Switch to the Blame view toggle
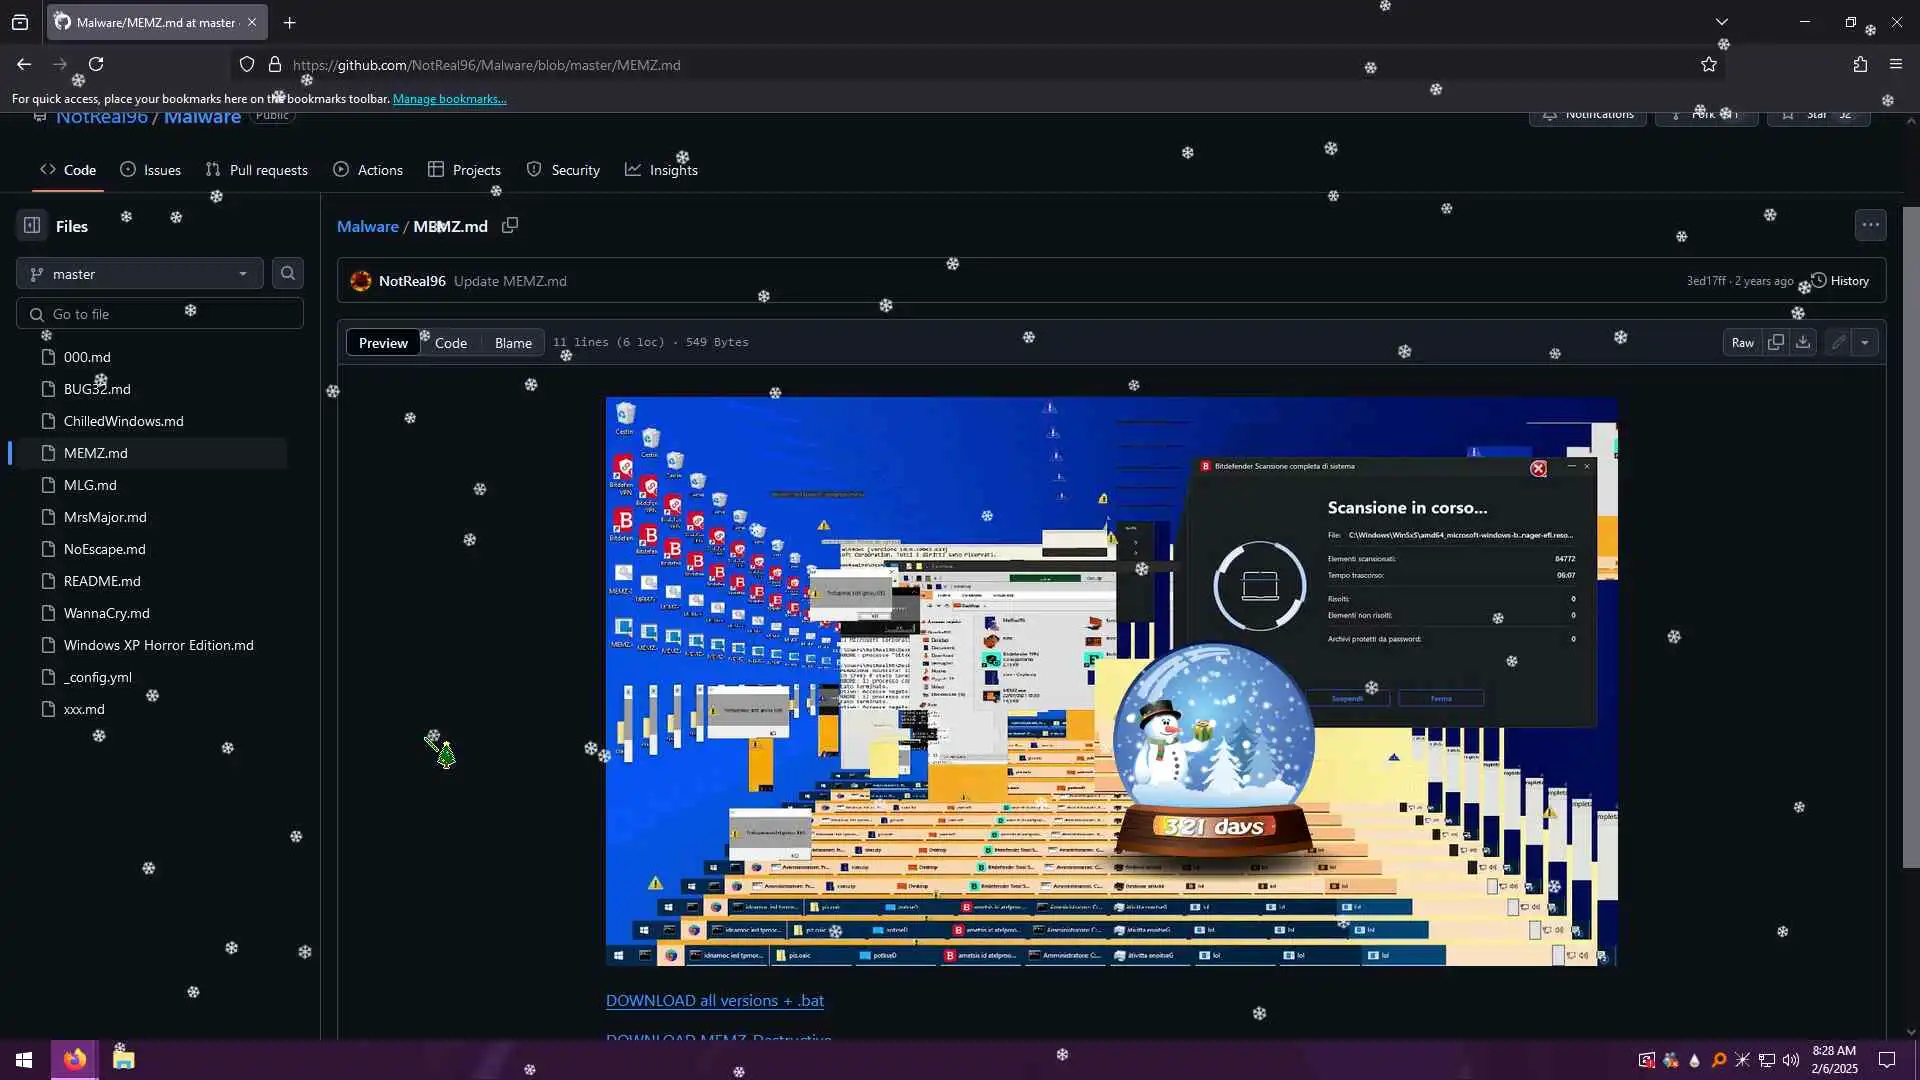This screenshot has width=1920, height=1080. 513,343
